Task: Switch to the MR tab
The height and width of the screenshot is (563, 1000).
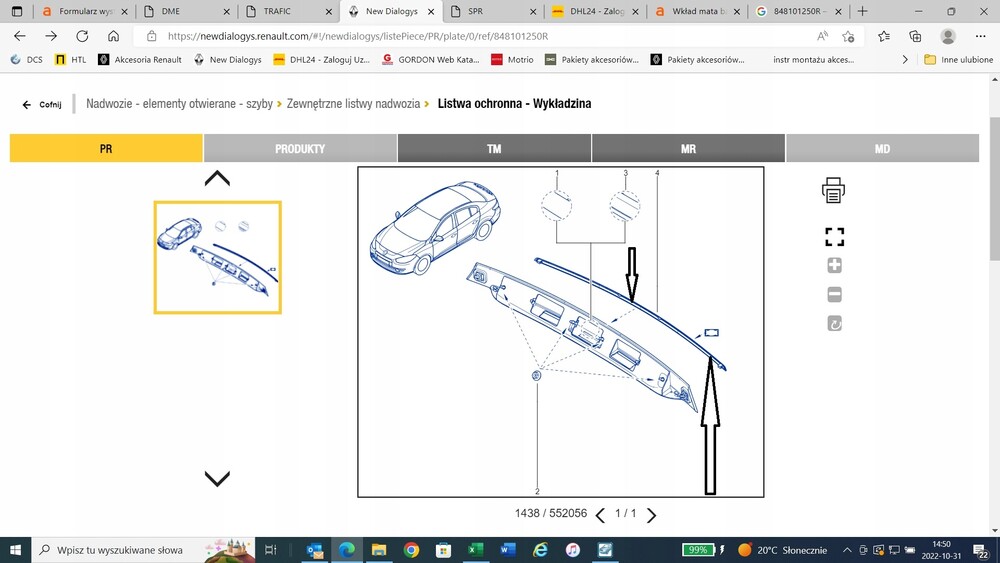Action: click(x=688, y=149)
